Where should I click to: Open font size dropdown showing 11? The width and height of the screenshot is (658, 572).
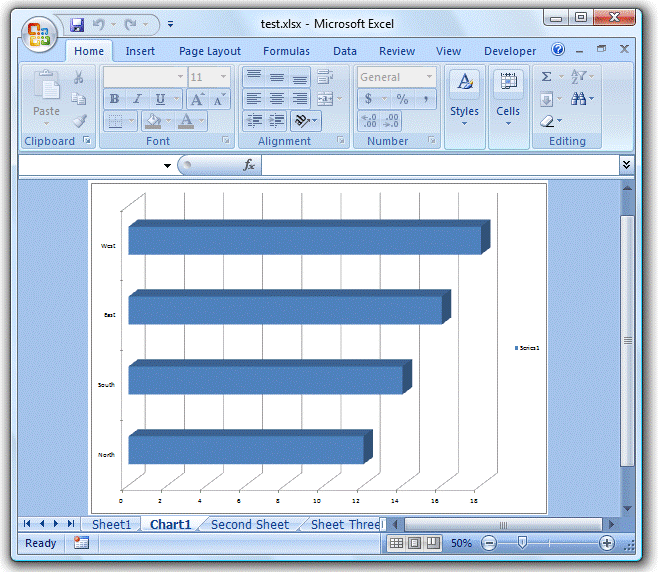223,76
